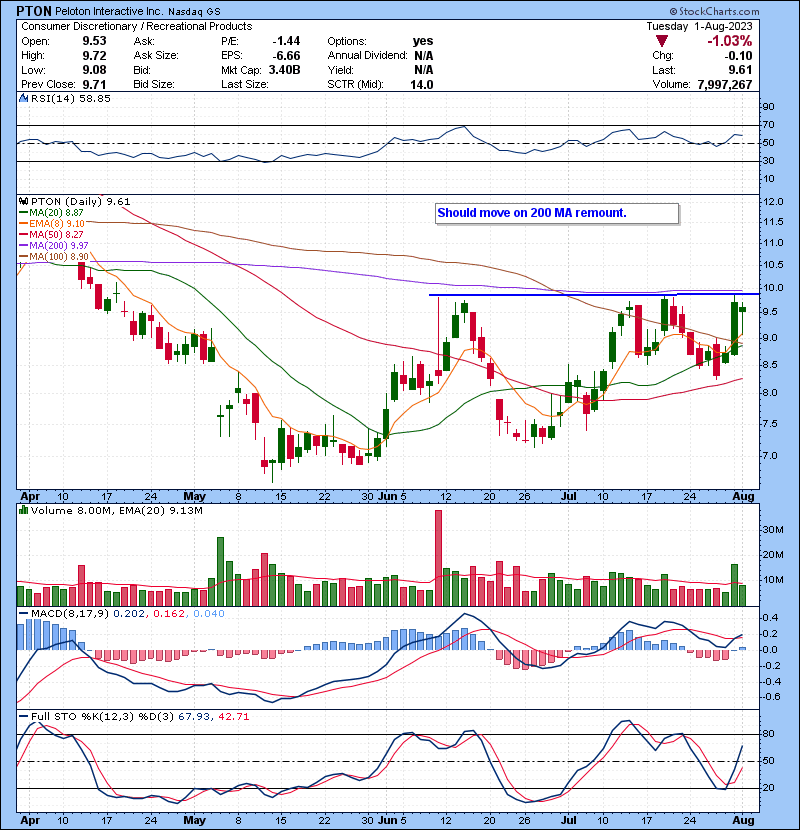Click the RSI indicator icon
Image resolution: width=800 pixels, height=830 pixels.
click(x=23, y=98)
